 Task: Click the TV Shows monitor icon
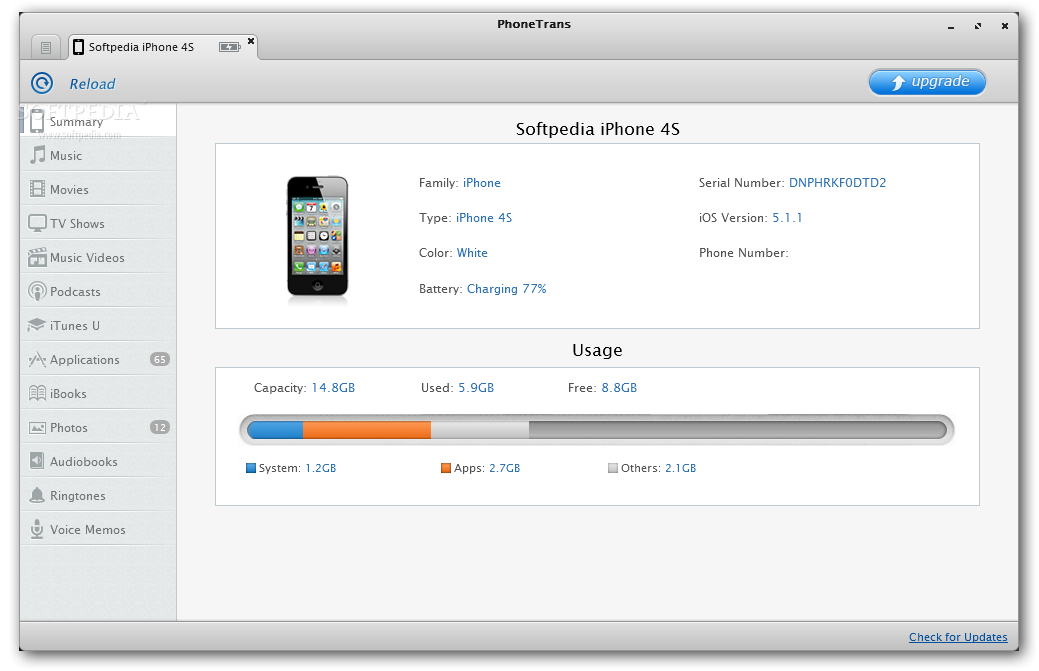click(37, 223)
